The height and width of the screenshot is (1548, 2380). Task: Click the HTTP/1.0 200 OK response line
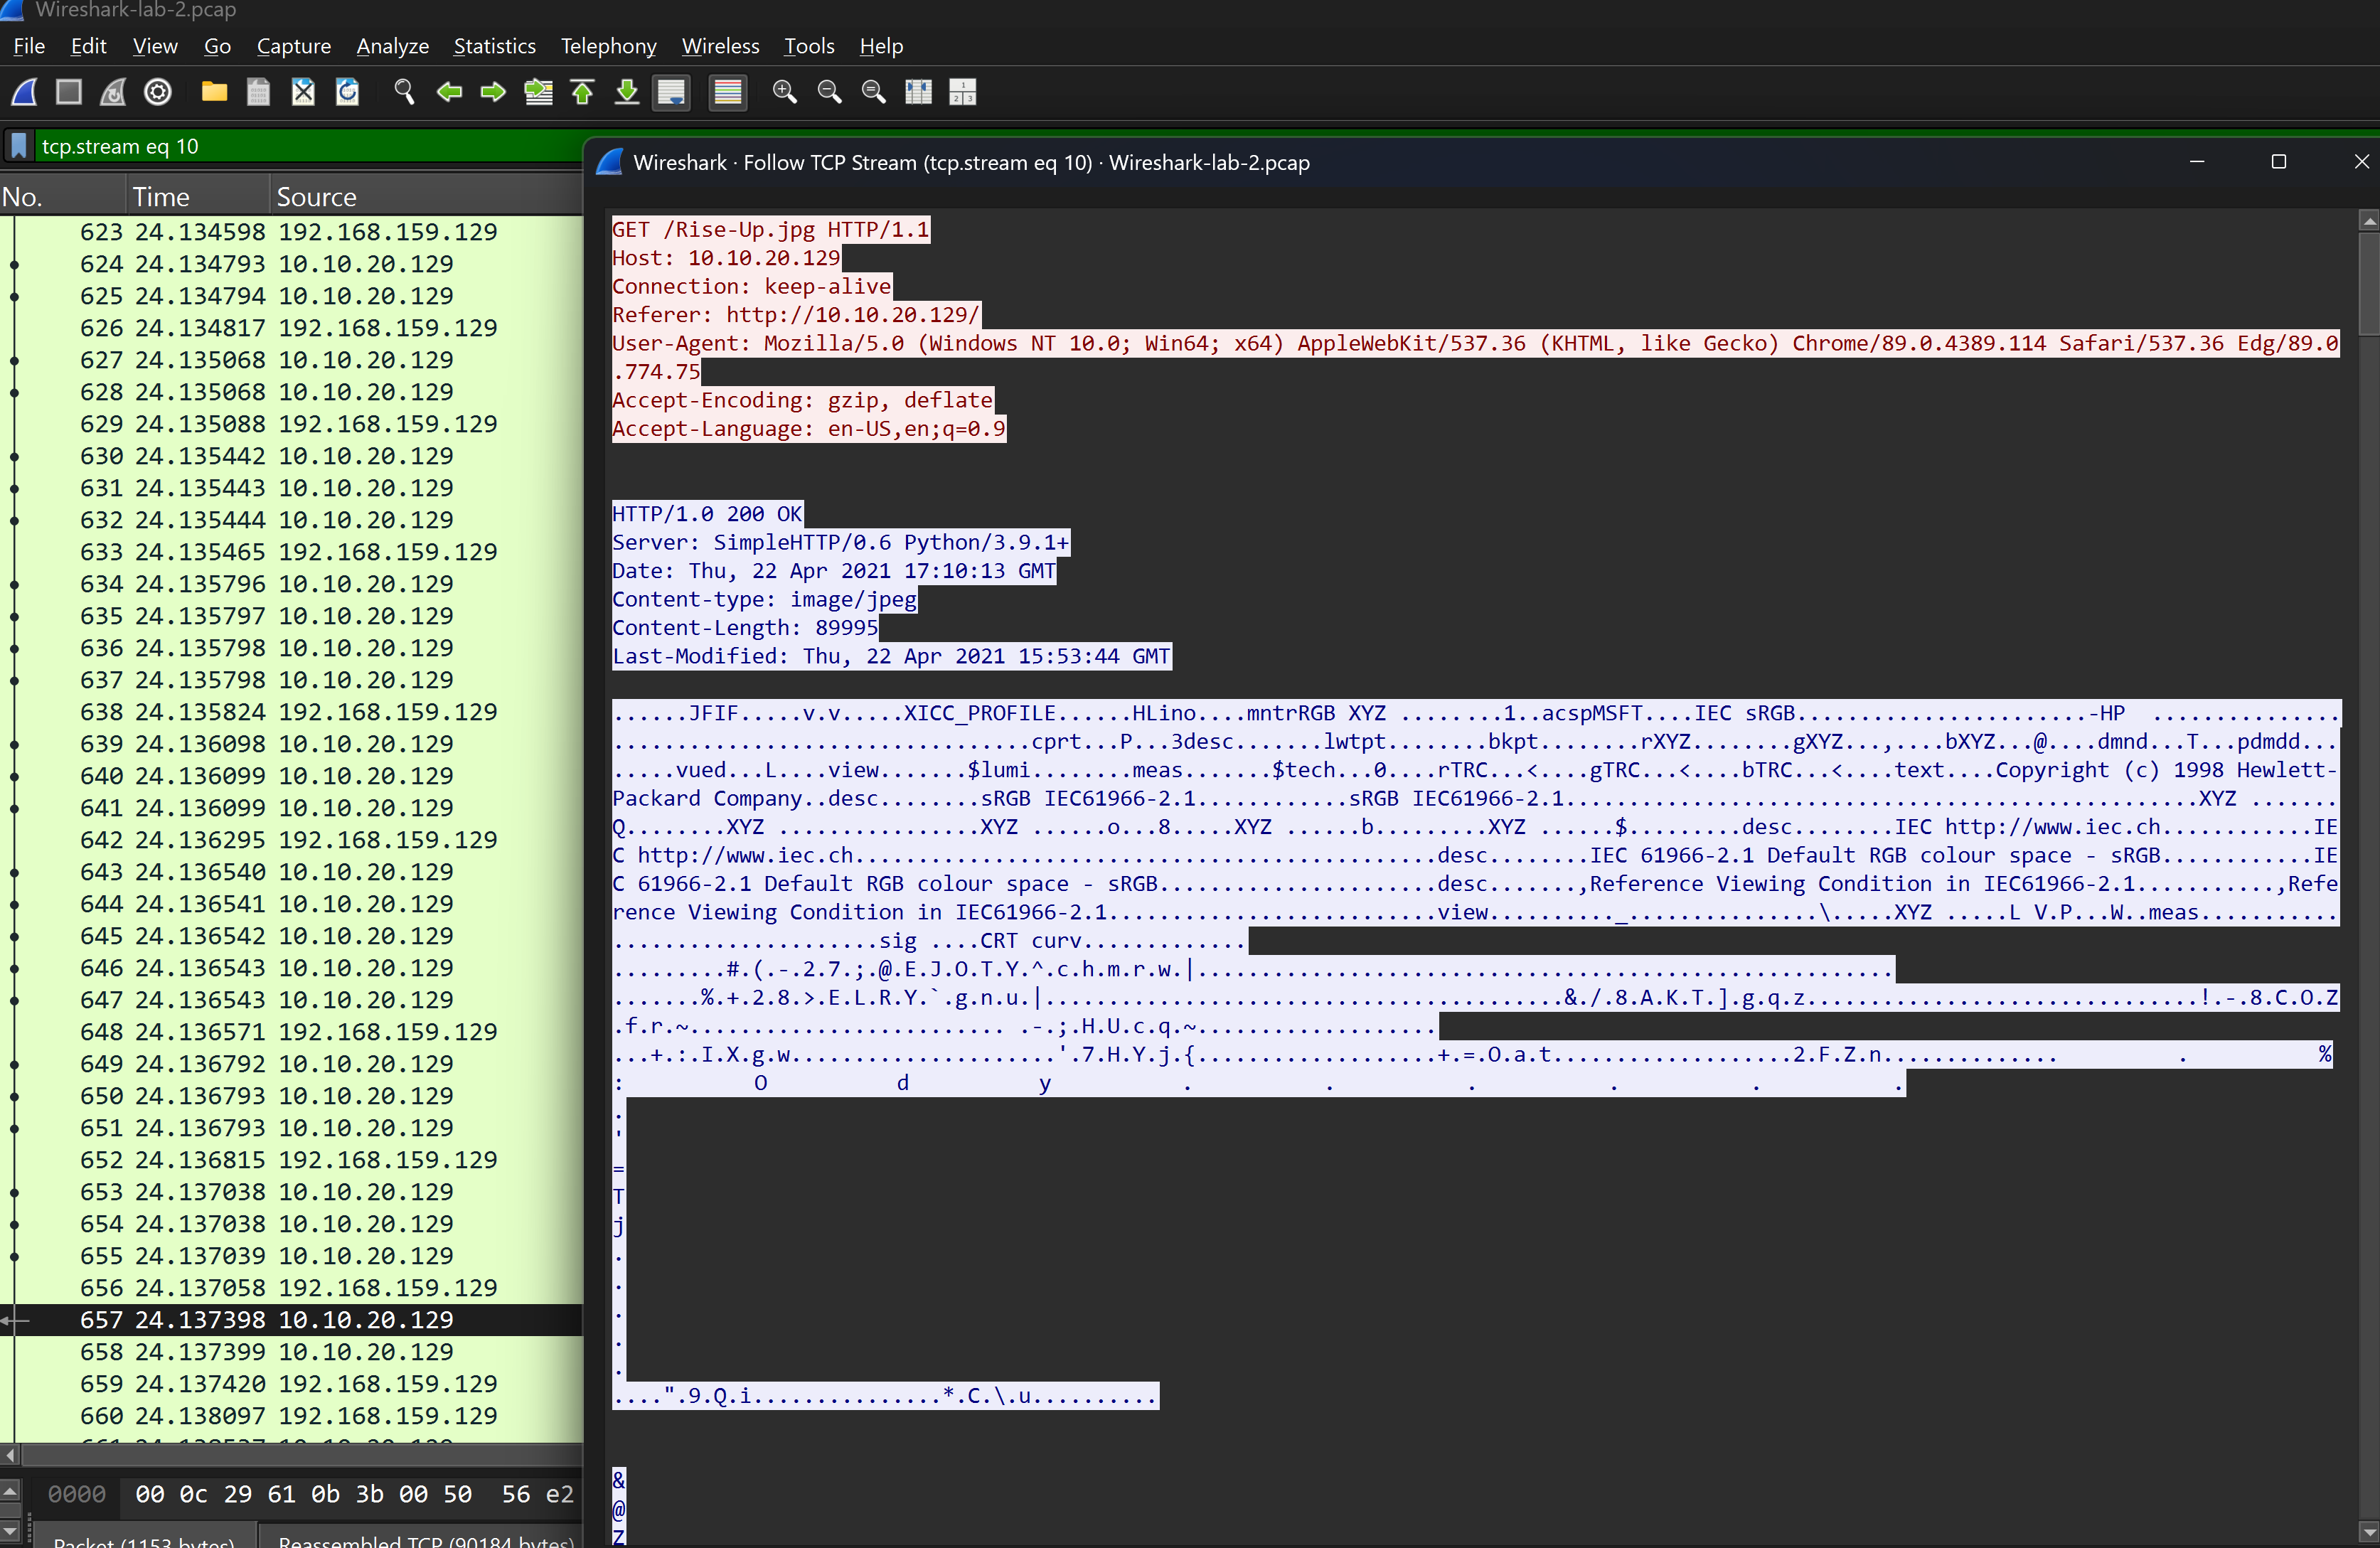[707, 514]
